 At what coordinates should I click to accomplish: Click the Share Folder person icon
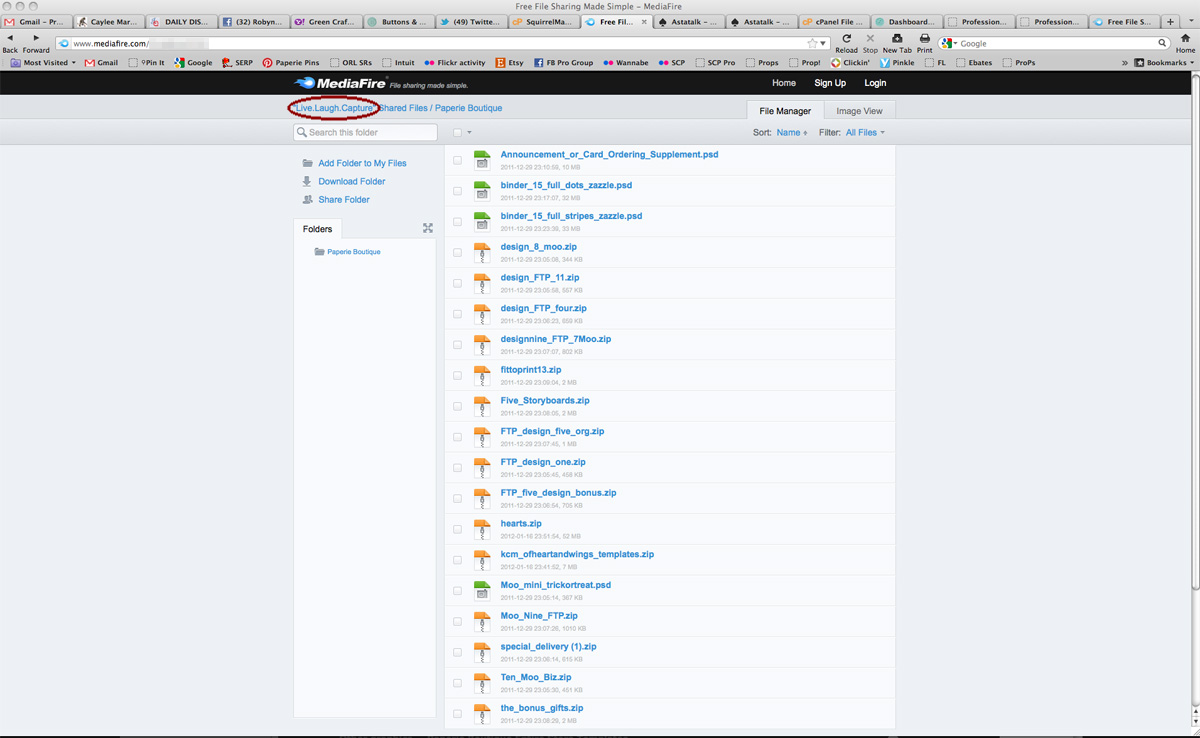point(307,200)
